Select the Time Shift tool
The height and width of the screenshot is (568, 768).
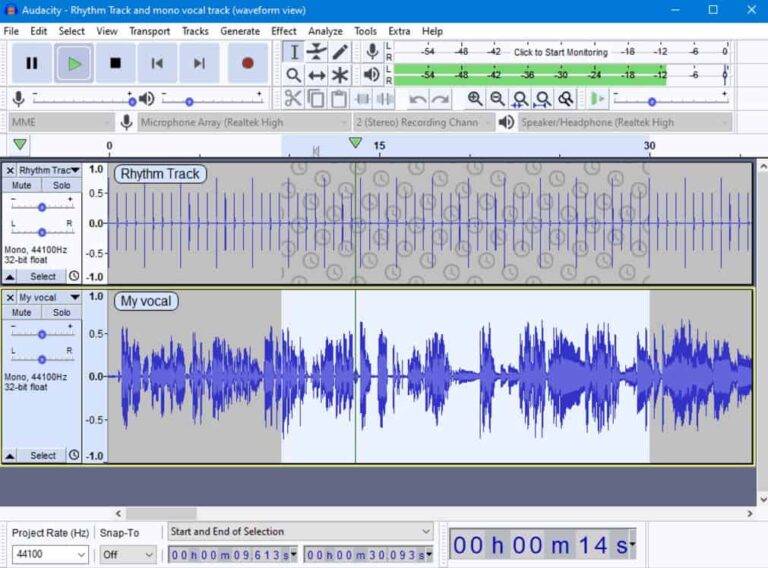point(317,75)
